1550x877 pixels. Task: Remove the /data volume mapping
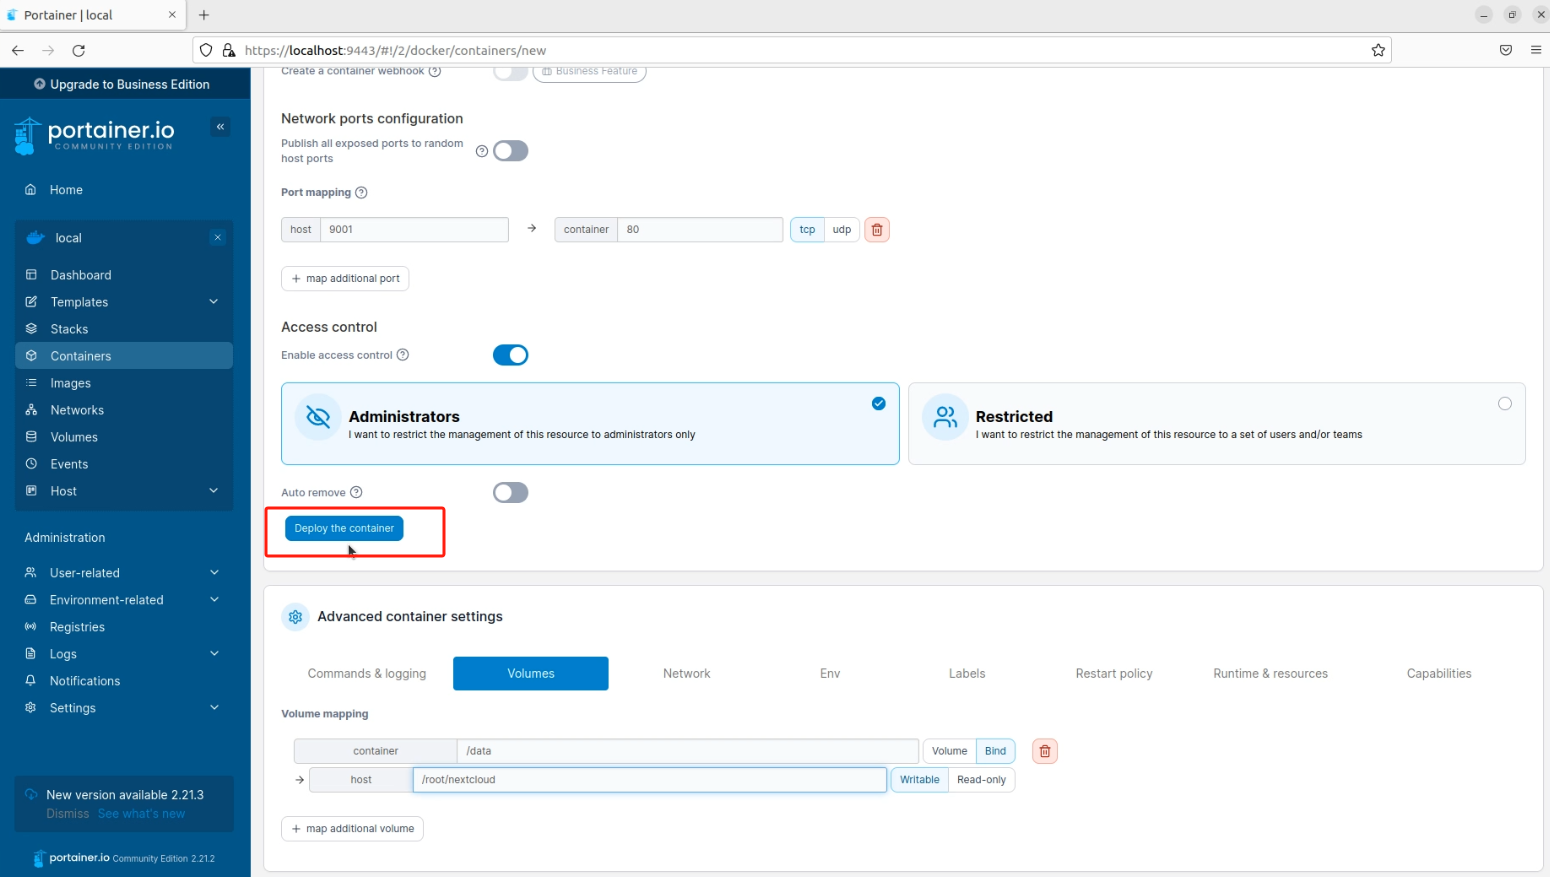click(1045, 751)
